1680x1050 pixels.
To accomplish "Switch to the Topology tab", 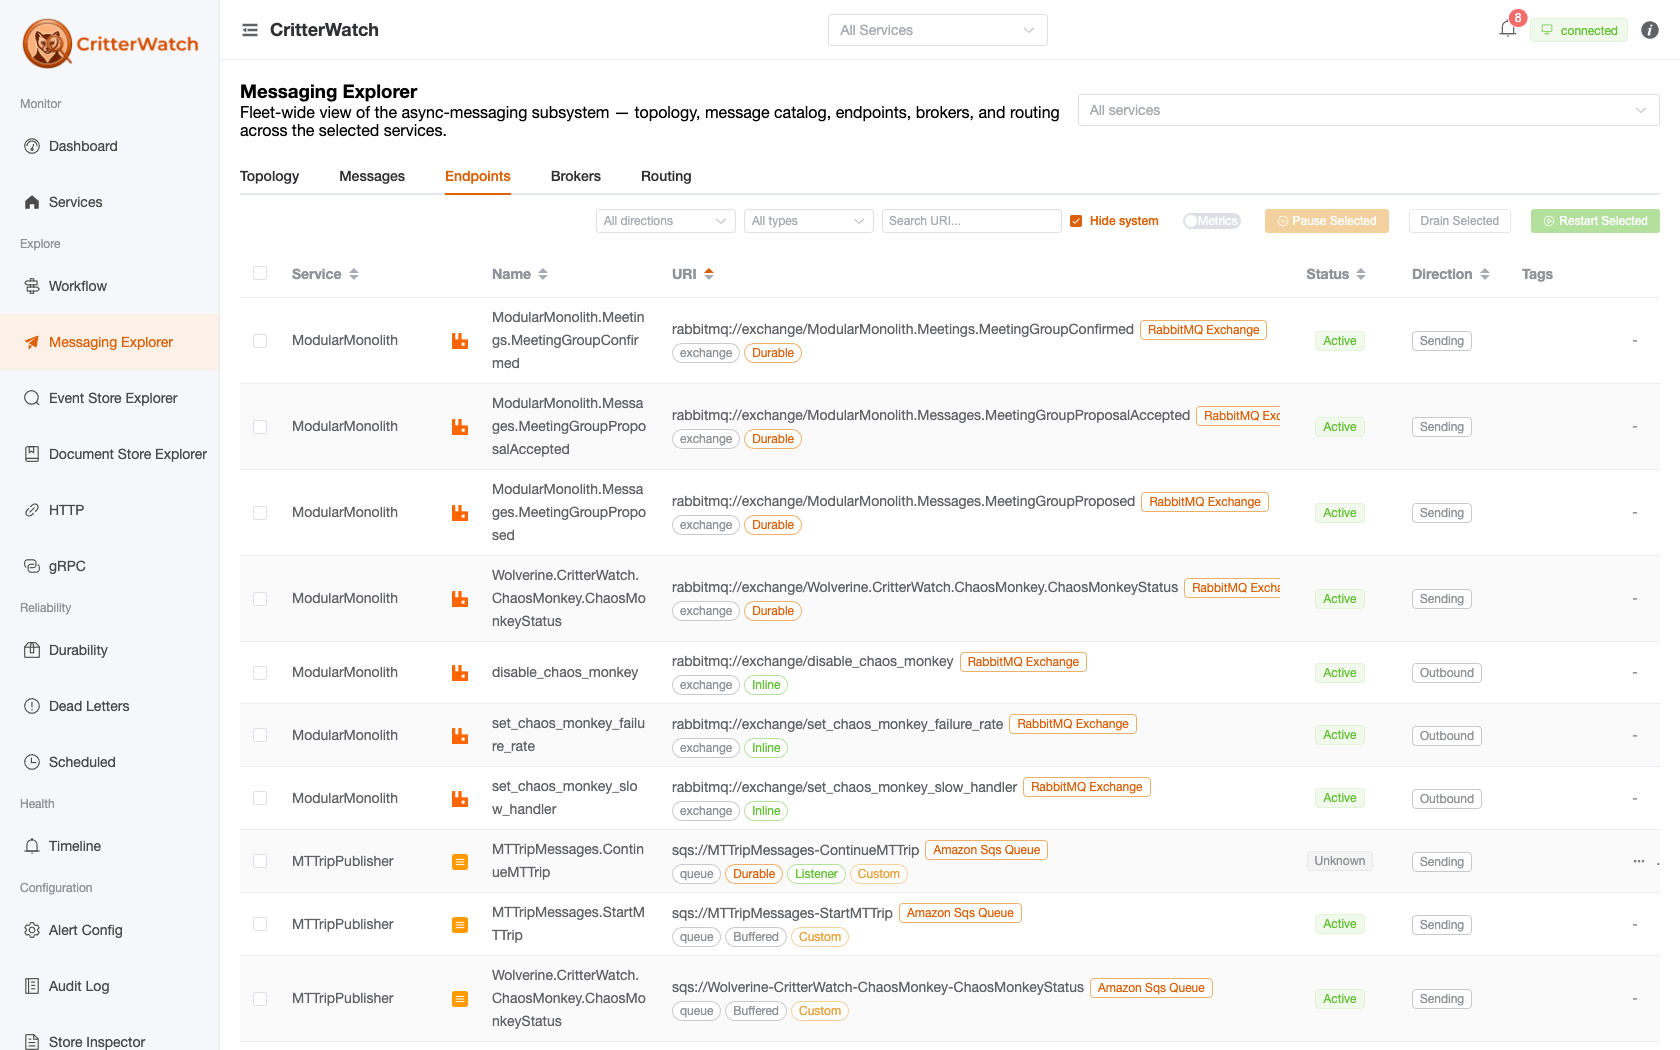I will (x=269, y=176).
